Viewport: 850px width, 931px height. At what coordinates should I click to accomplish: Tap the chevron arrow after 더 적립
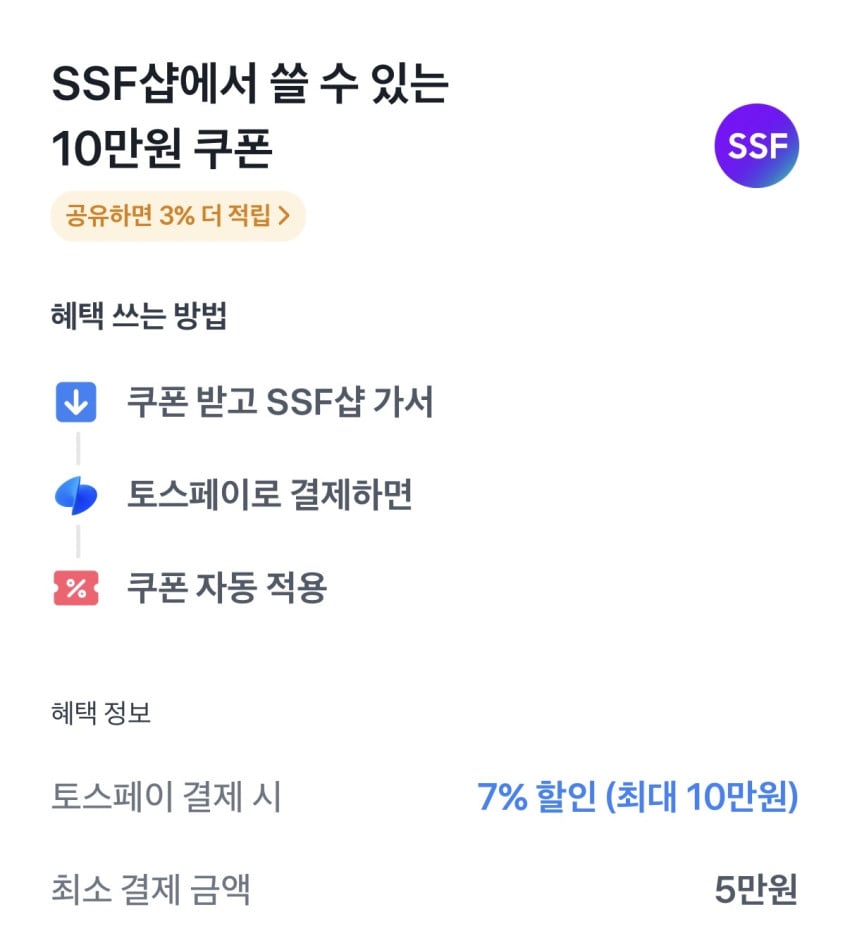[284, 215]
